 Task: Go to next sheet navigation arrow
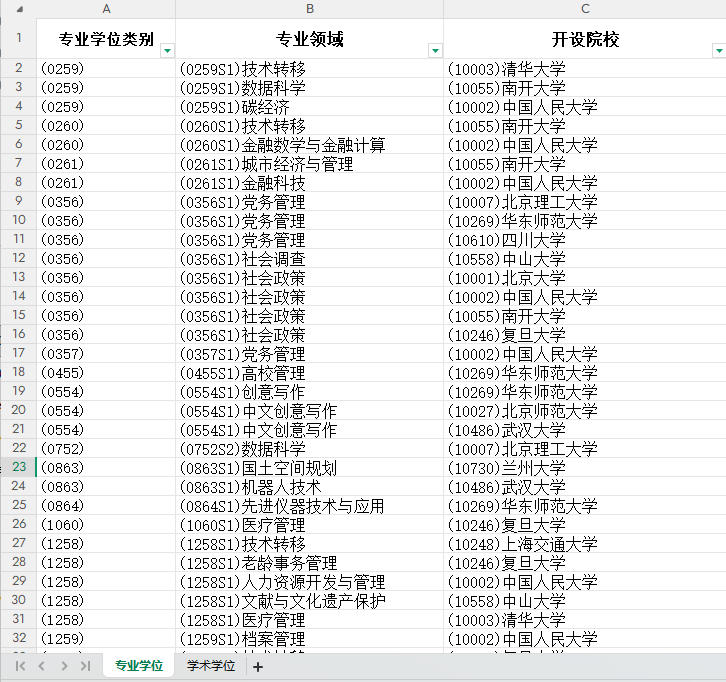(64, 666)
